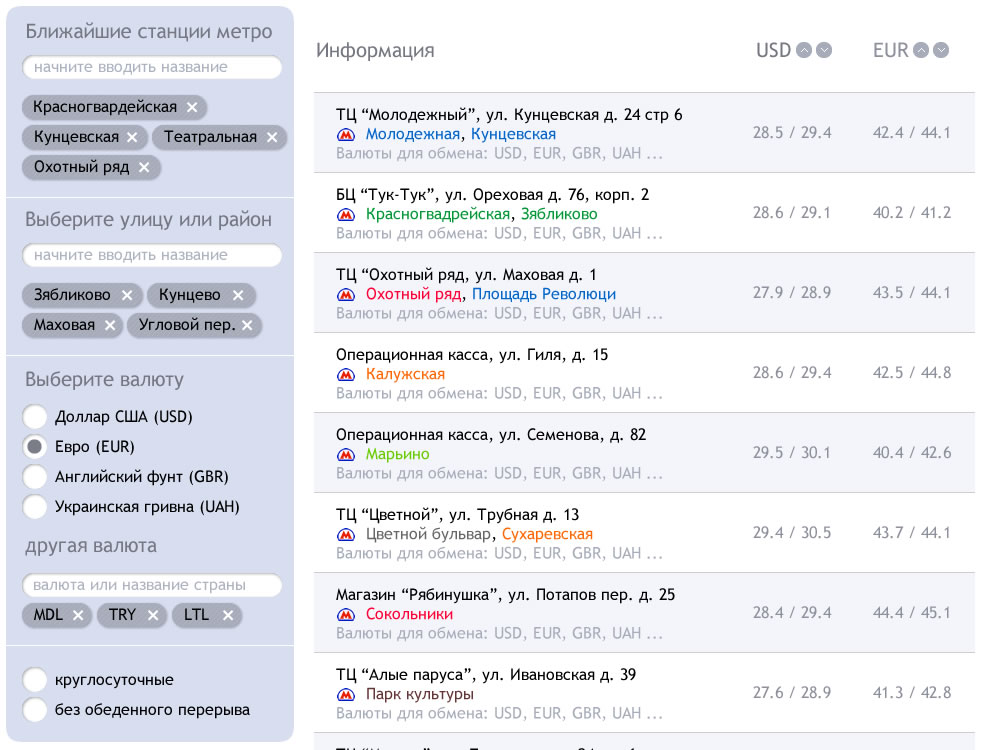This screenshot has height=750, width=1000.
Task: Enable без обеденного перерыва filter
Action: (x=35, y=710)
